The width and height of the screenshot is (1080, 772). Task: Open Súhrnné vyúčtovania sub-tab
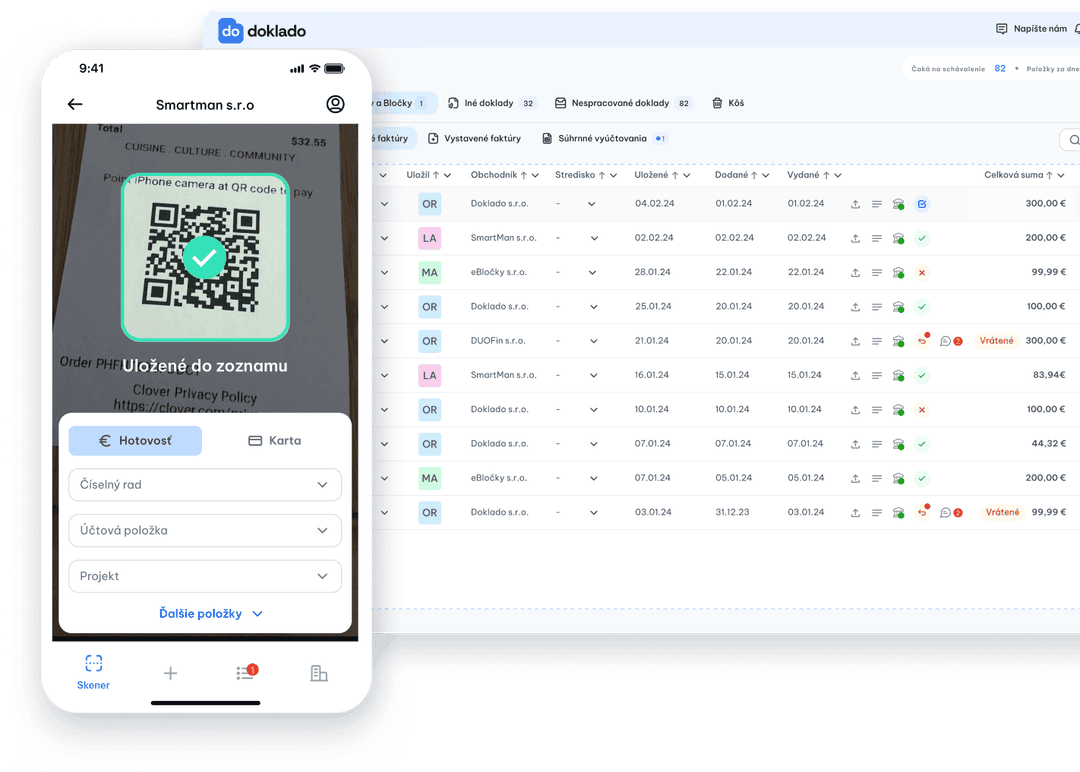pos(603,138)
